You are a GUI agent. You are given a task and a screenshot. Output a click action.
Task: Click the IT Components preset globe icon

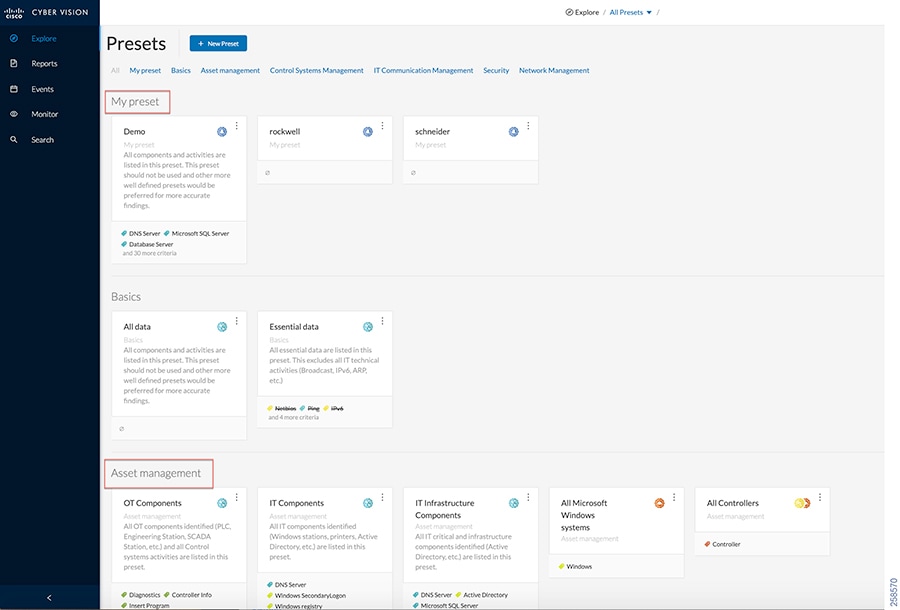tap(368, 503)
